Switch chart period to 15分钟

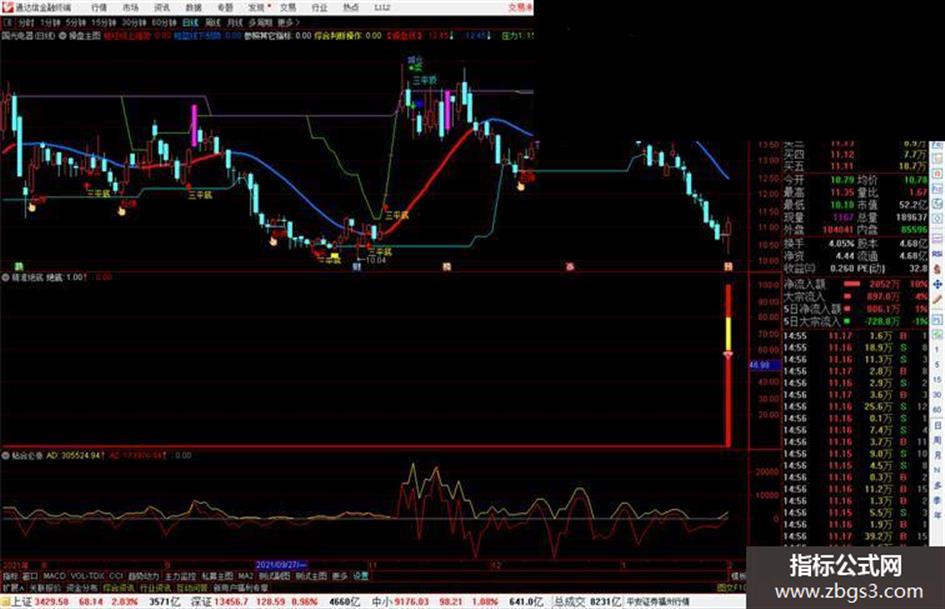(104, 22)
